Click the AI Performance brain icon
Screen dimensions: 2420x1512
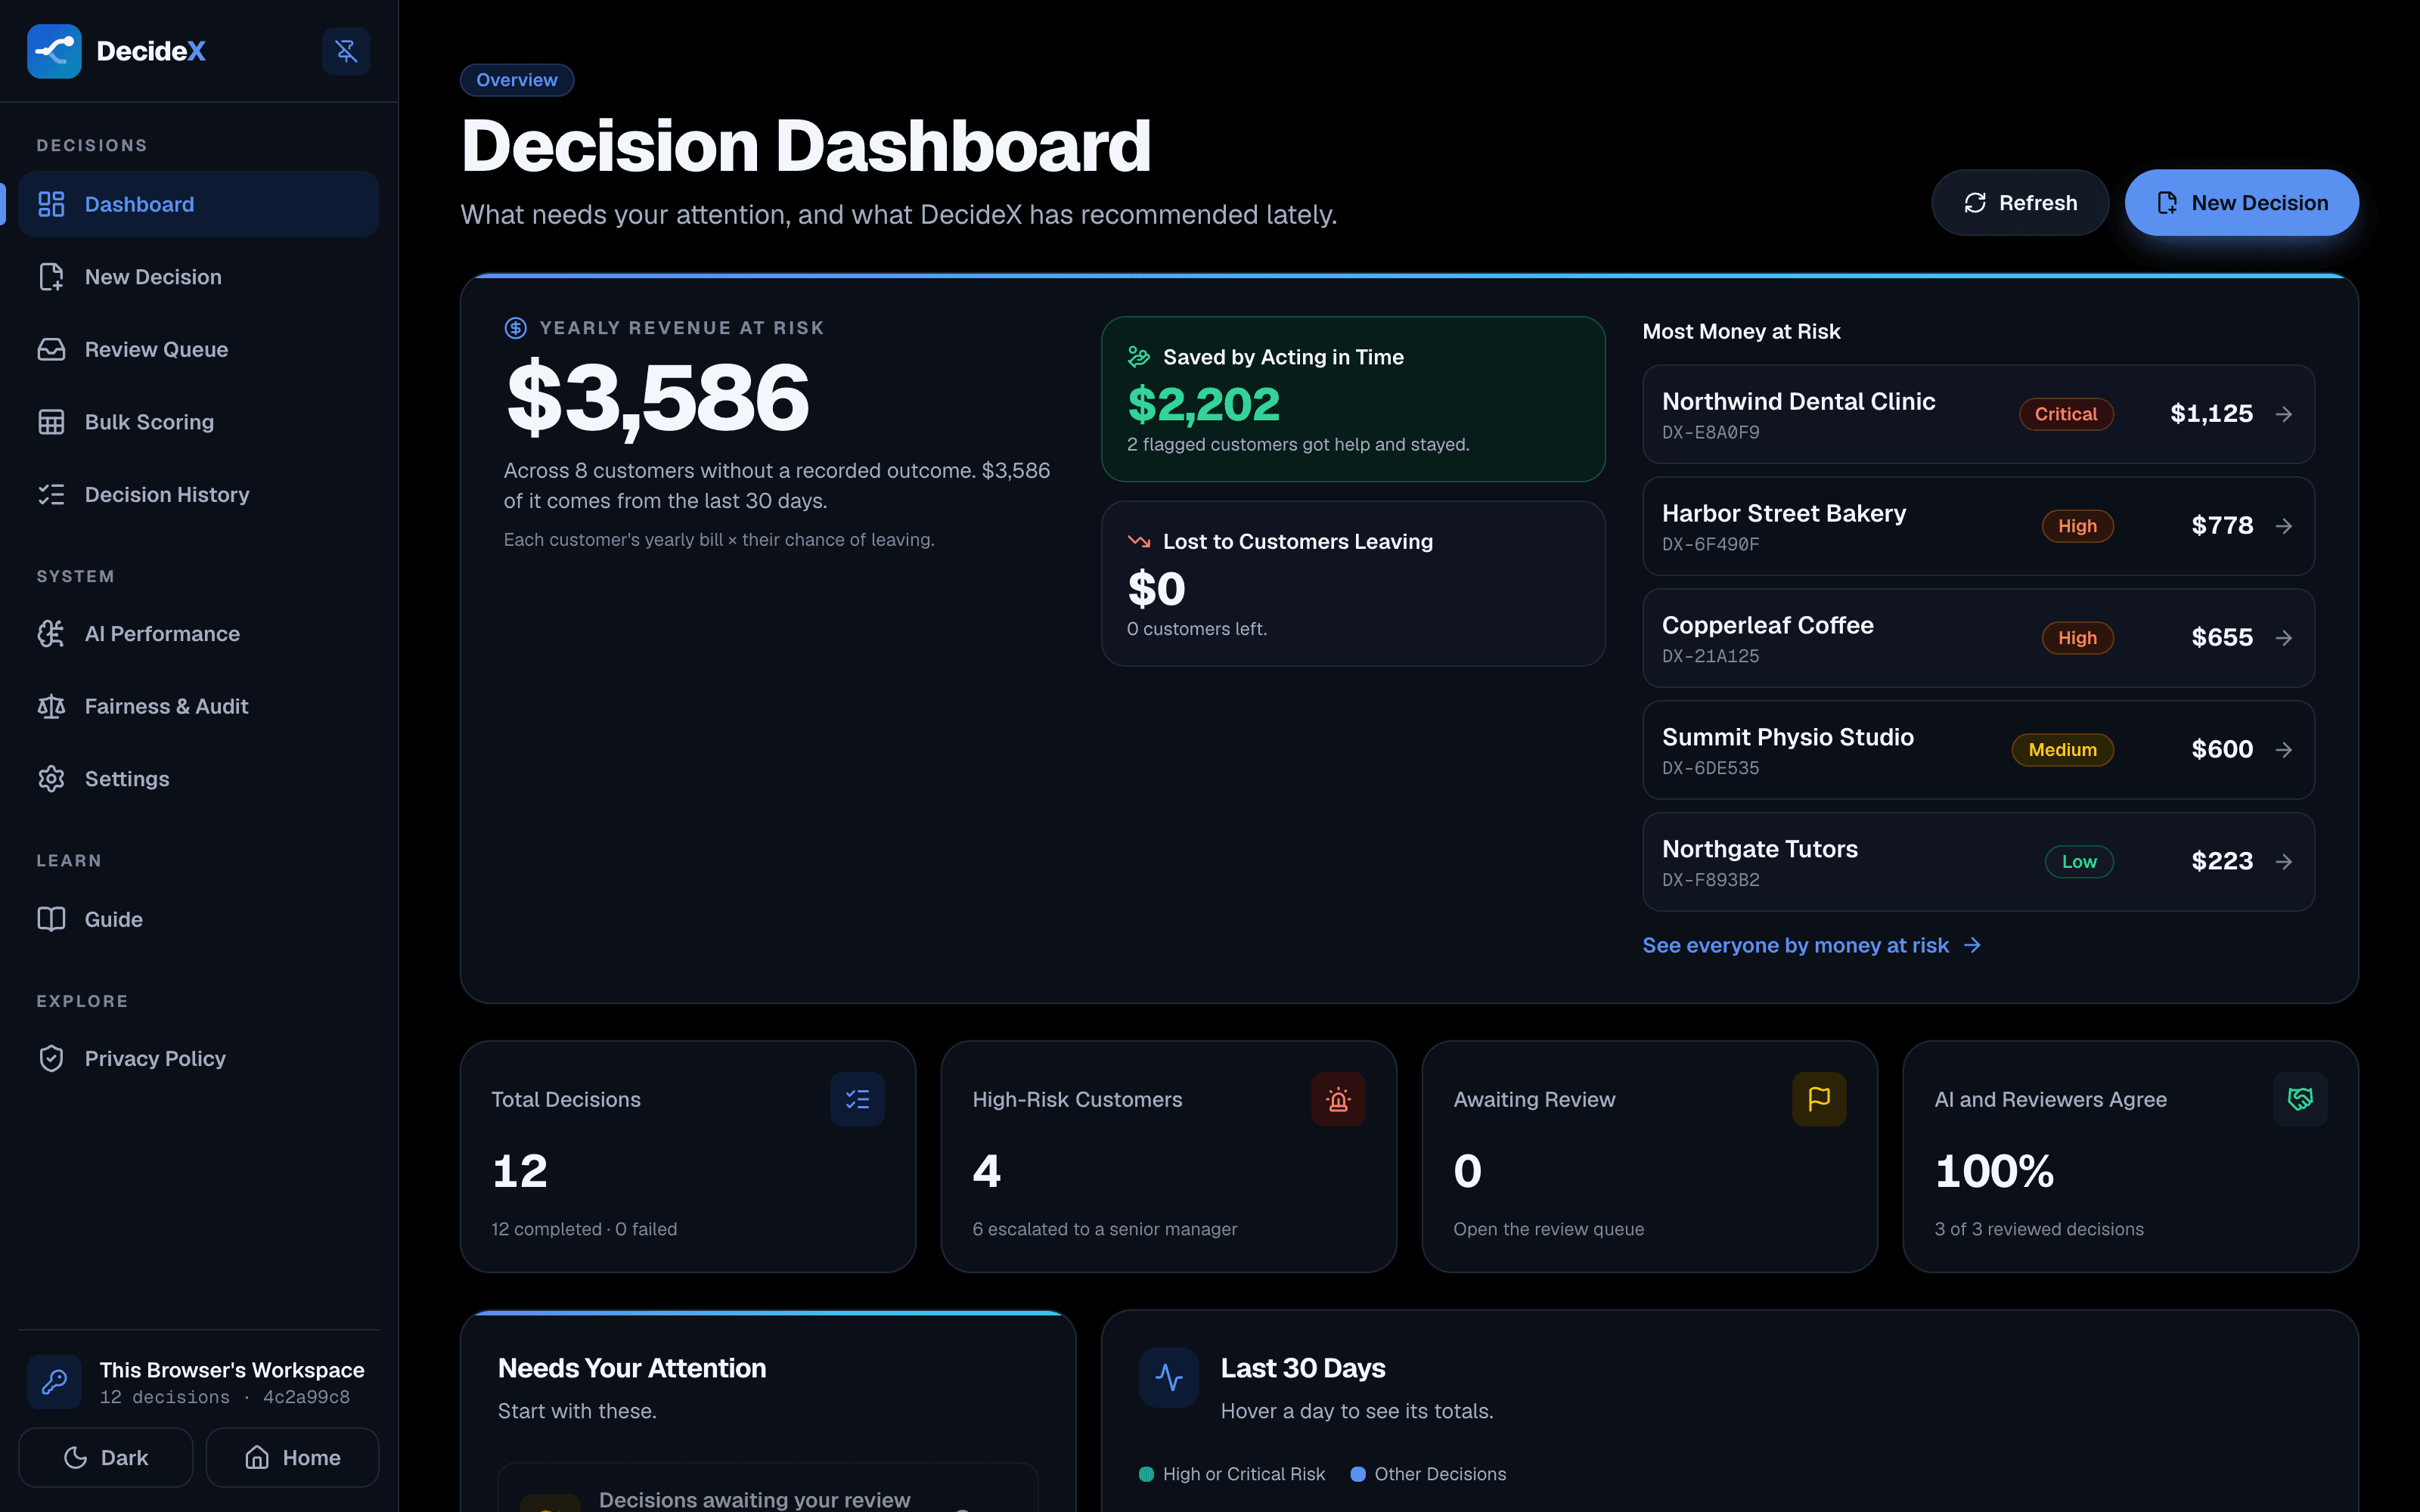coord(51,634)
